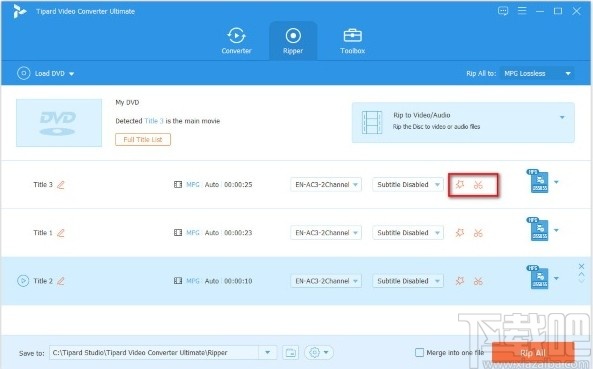Open Subtitle Disabled dropdown for Title 3
The width and height of the screenshot is (593, 369).
[408, 184]
